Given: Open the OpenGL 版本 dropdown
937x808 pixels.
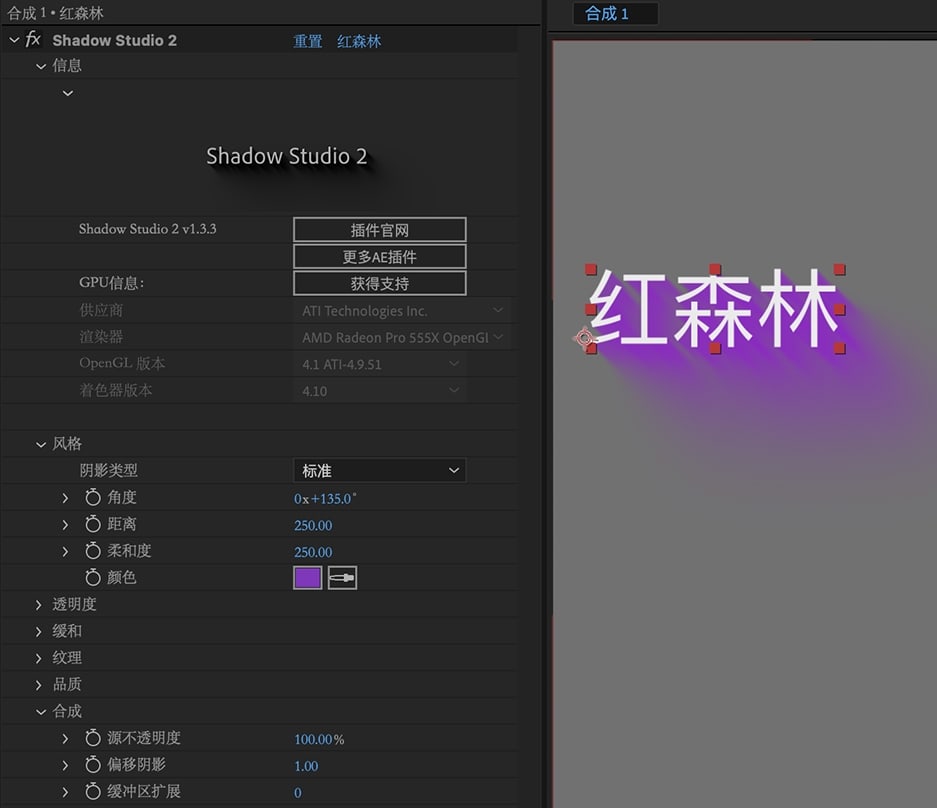Looking at the screenshot, I should pos(379,364).
